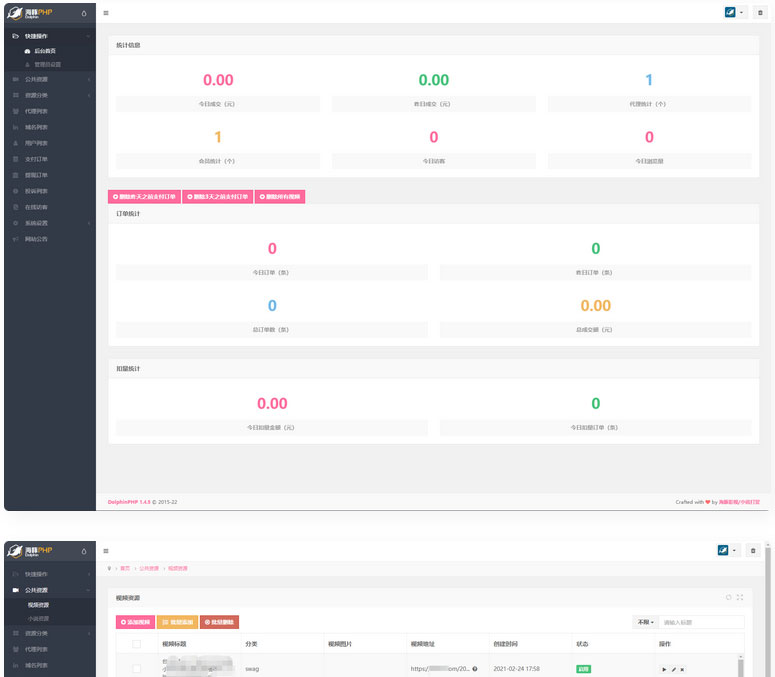Click the refresh icon in the 视频资源 panel header
Viewport: 775px width, 677px height.
pyautogui.click(x=729, y=597)
